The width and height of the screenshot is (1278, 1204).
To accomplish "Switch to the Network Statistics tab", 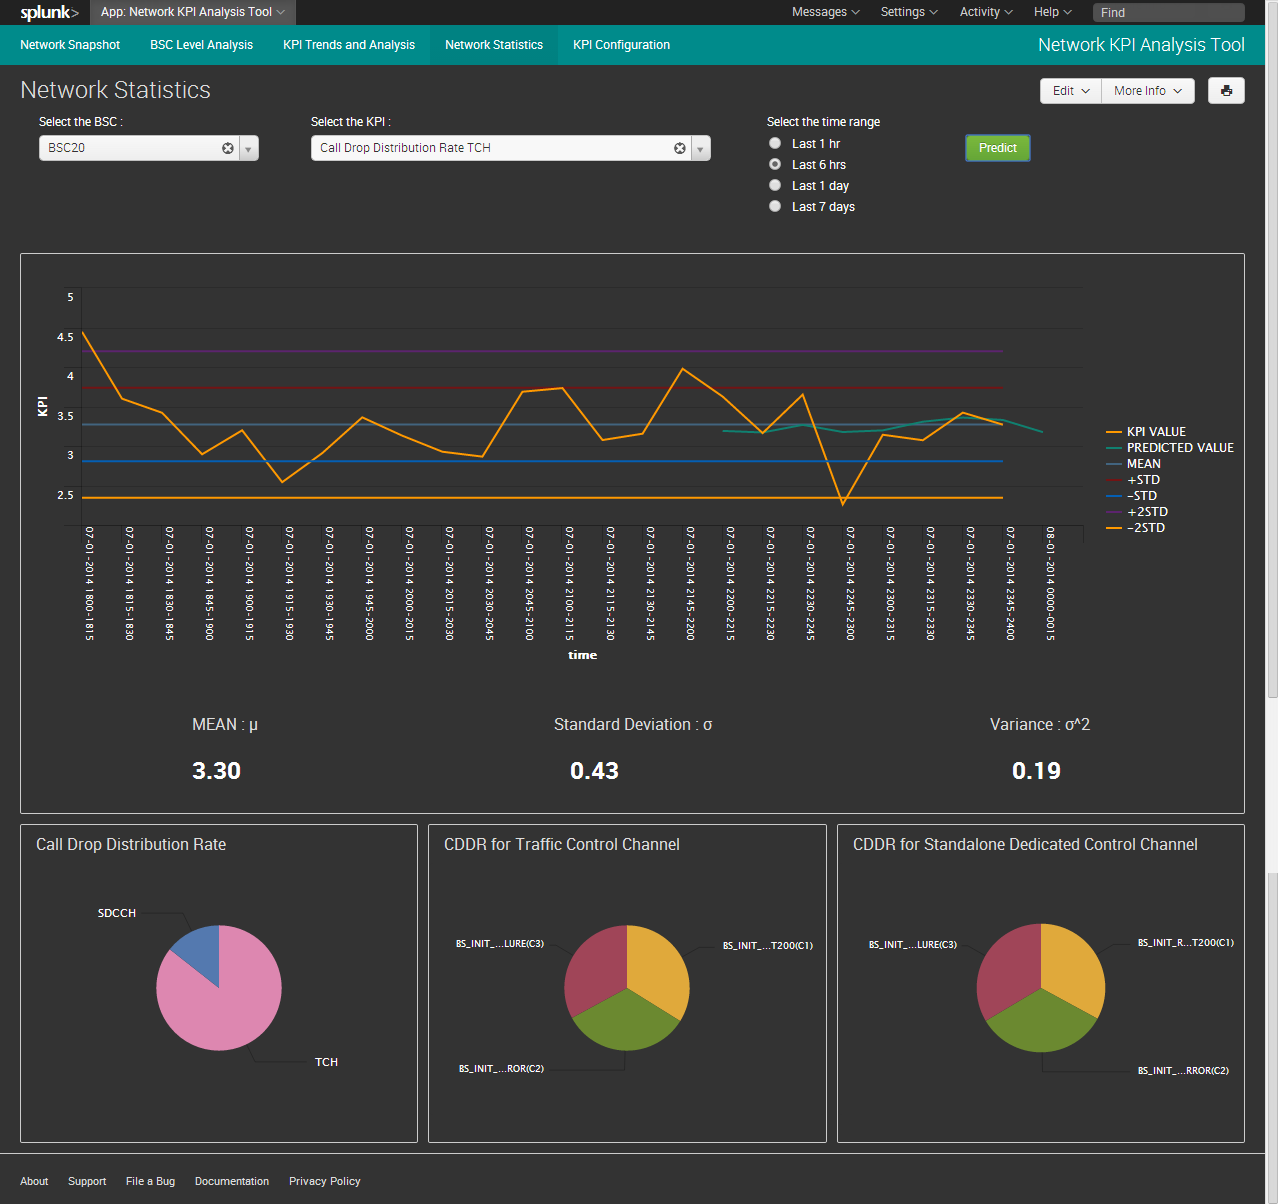I will 494,45.
